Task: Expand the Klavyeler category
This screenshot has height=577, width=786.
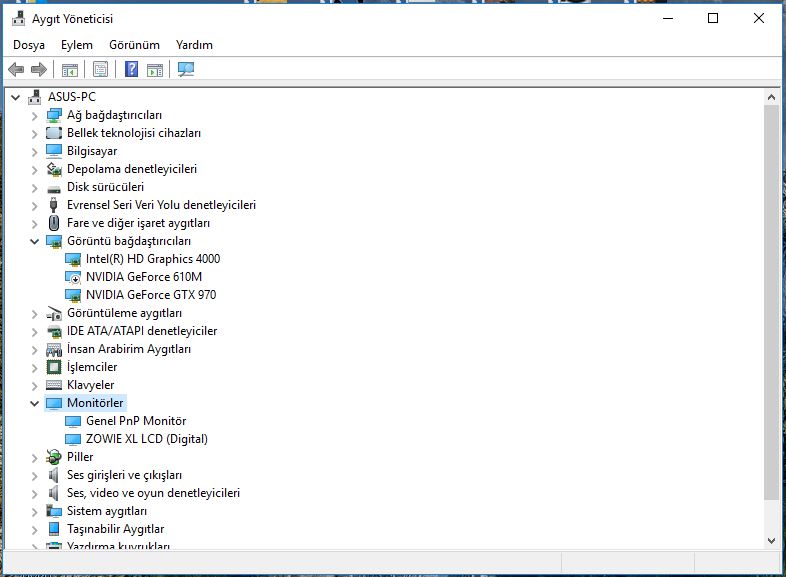Action: 34,386
